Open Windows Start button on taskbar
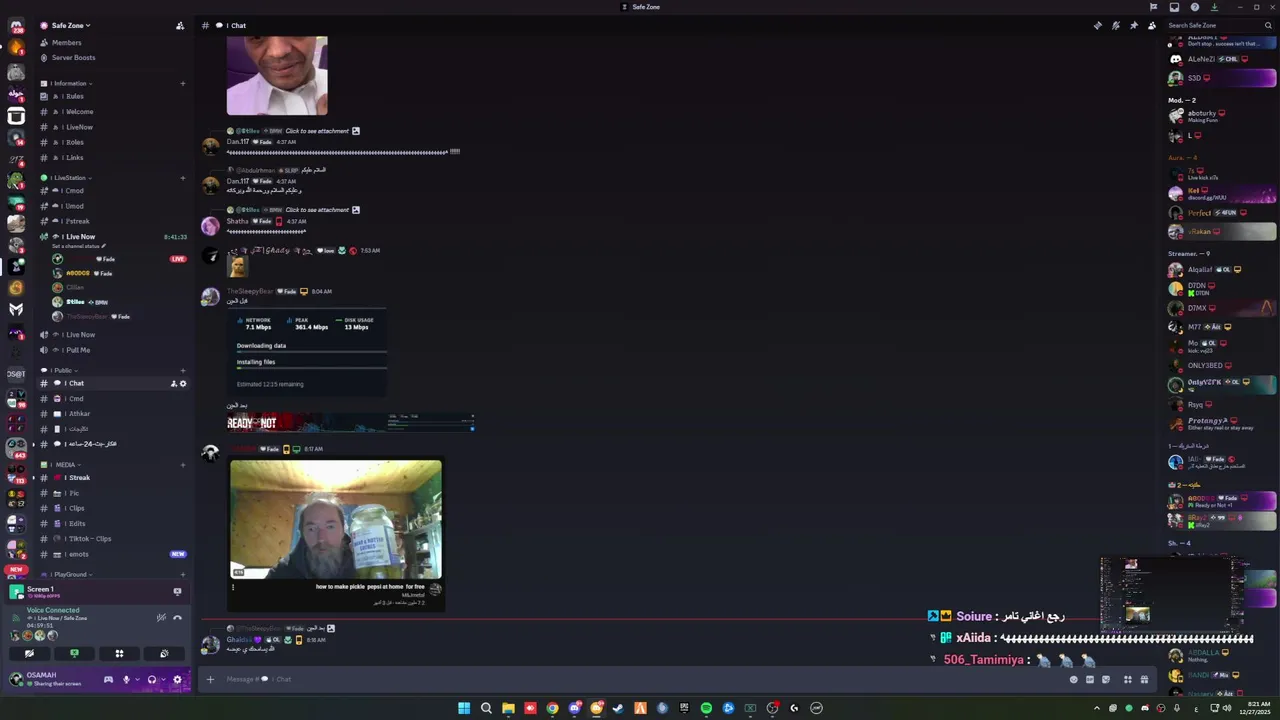The height and width of the screenshot is (720, 1280). click(464, 708)
